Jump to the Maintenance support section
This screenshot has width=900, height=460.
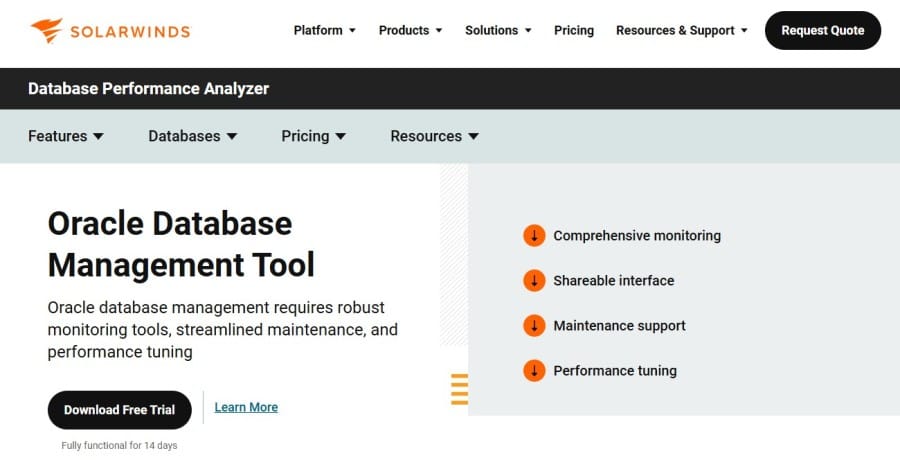coord(619,326)
